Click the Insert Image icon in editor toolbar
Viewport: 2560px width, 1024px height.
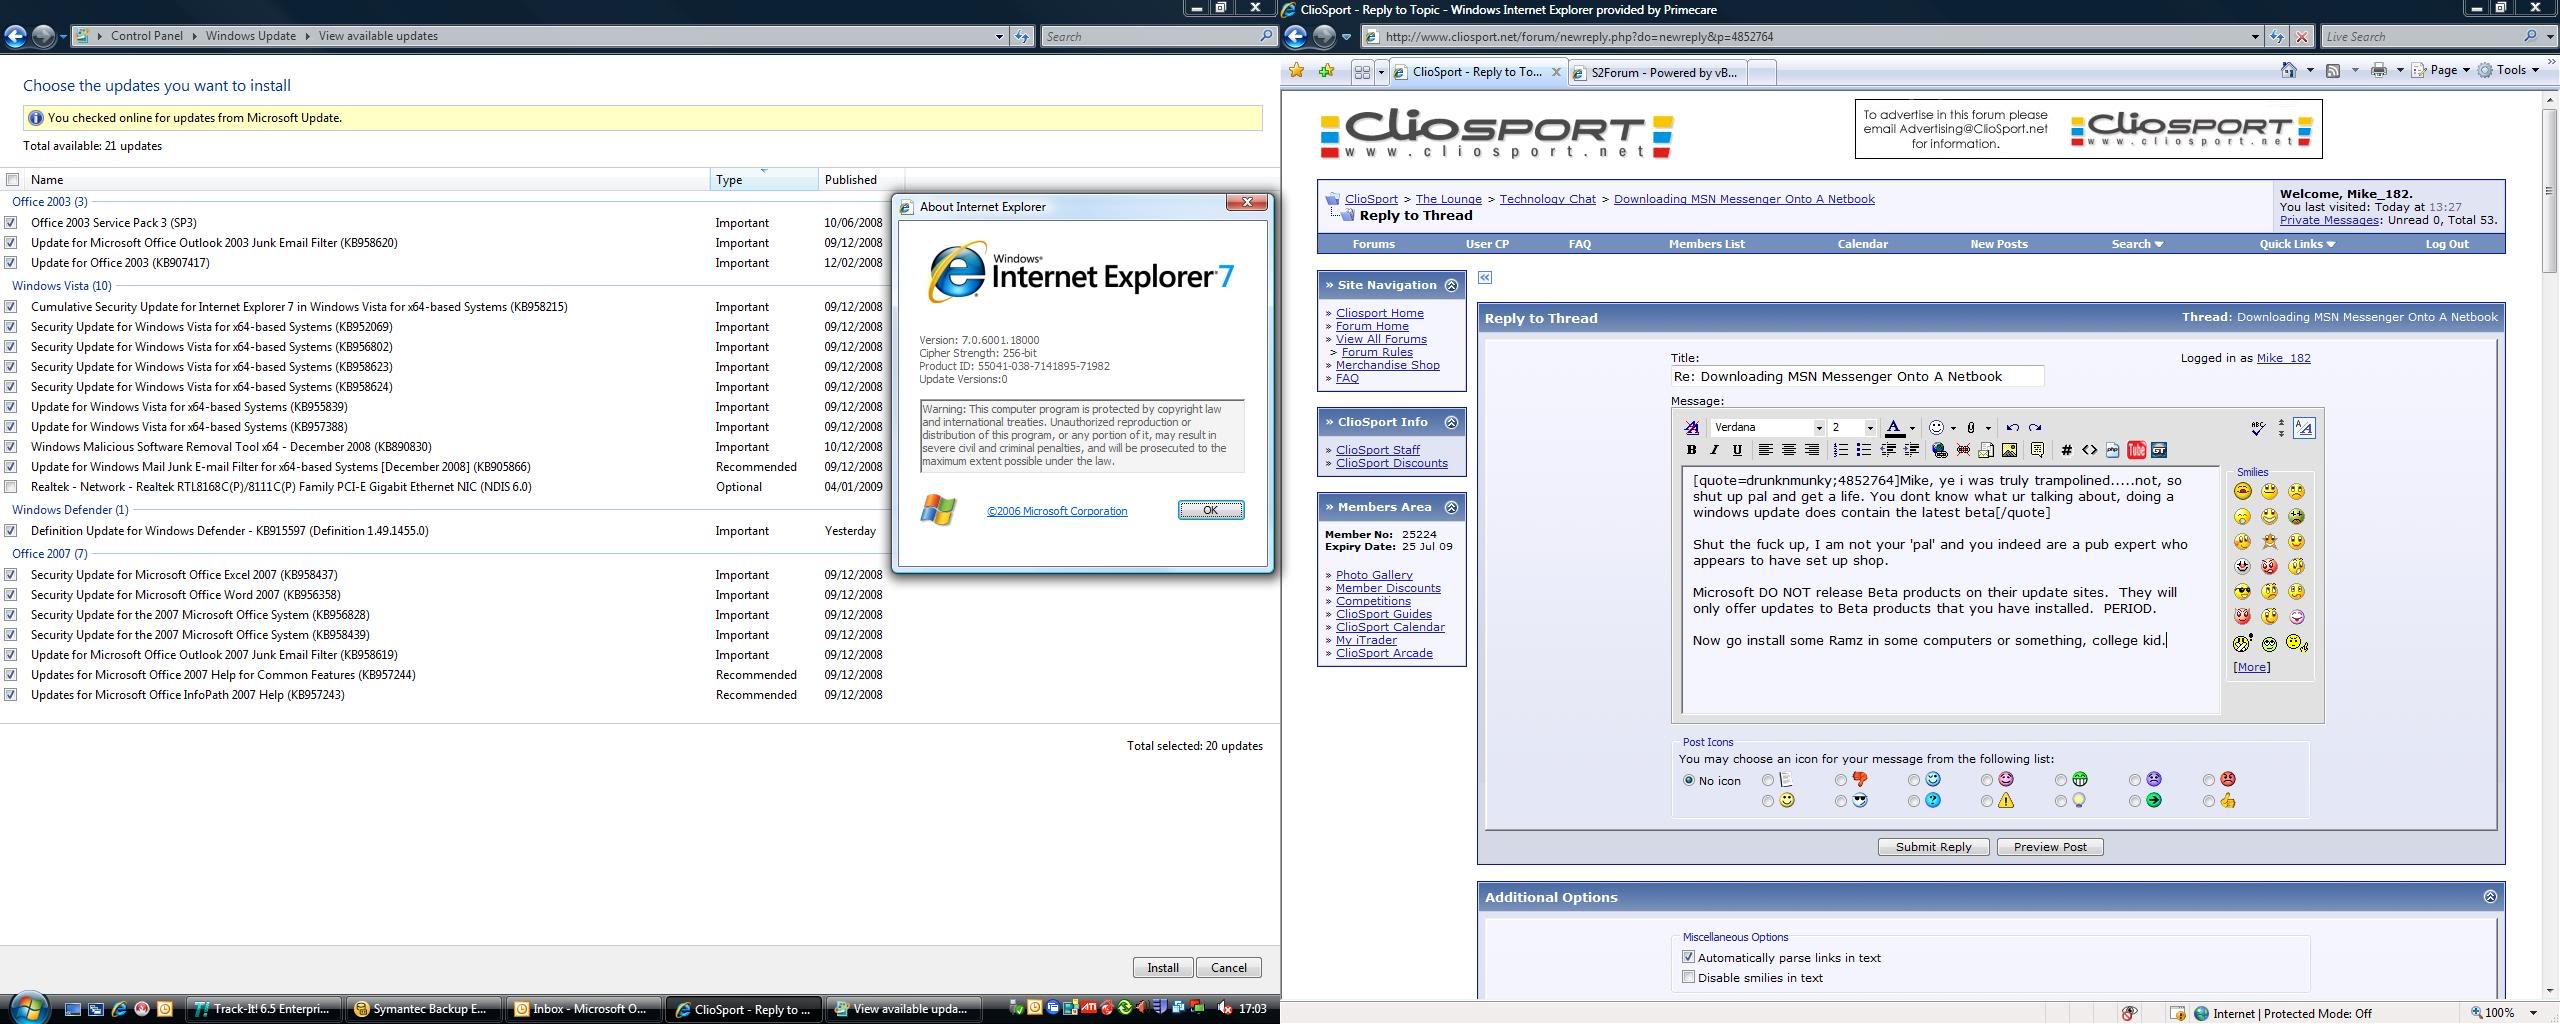coord(2009,451)
